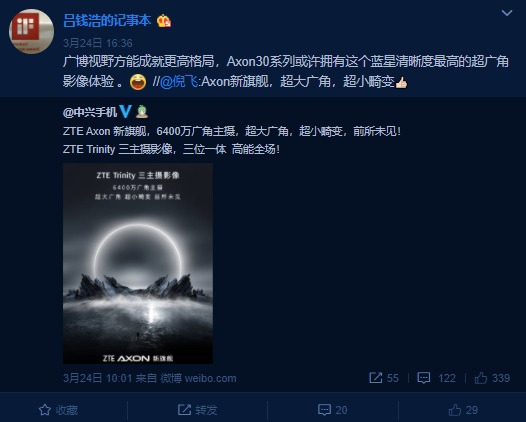Open 吕钱浩的记事本 username link
The width and height of the screenshot is (526, 422).
pos(107,20)
